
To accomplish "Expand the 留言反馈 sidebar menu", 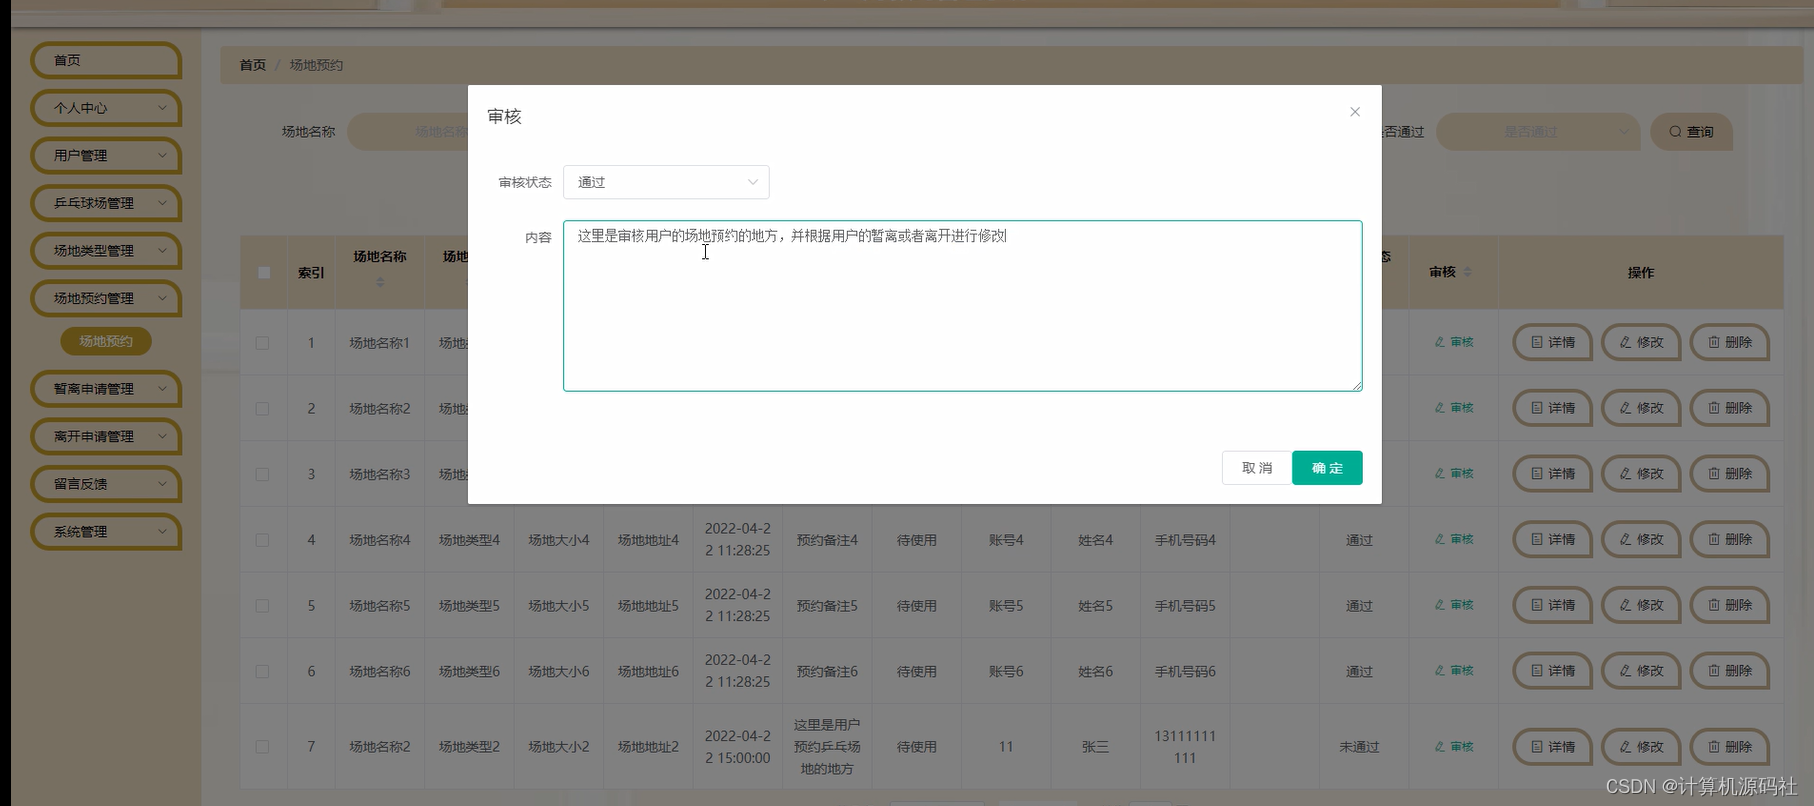I will [105, 484].
